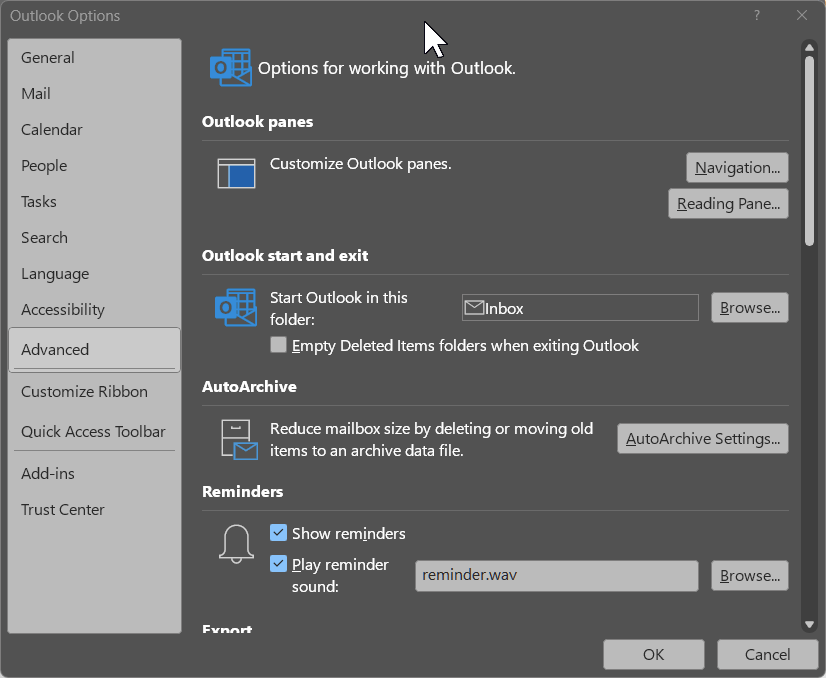Browse for the reminder sound file
Screen dimensions: 826x678
click(750, 575)
